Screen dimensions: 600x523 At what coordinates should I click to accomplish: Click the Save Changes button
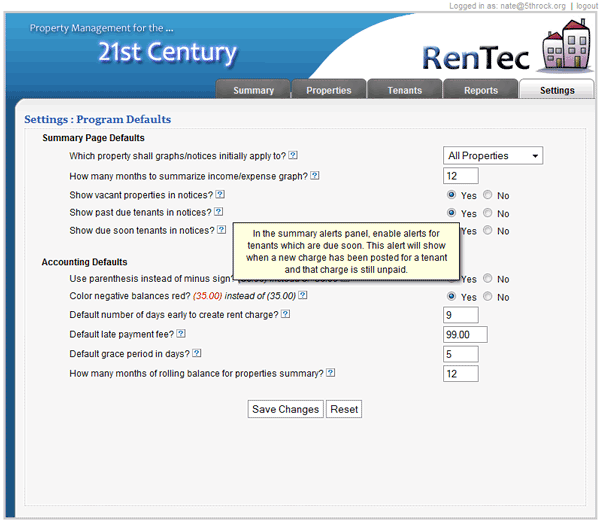point(285,409)
